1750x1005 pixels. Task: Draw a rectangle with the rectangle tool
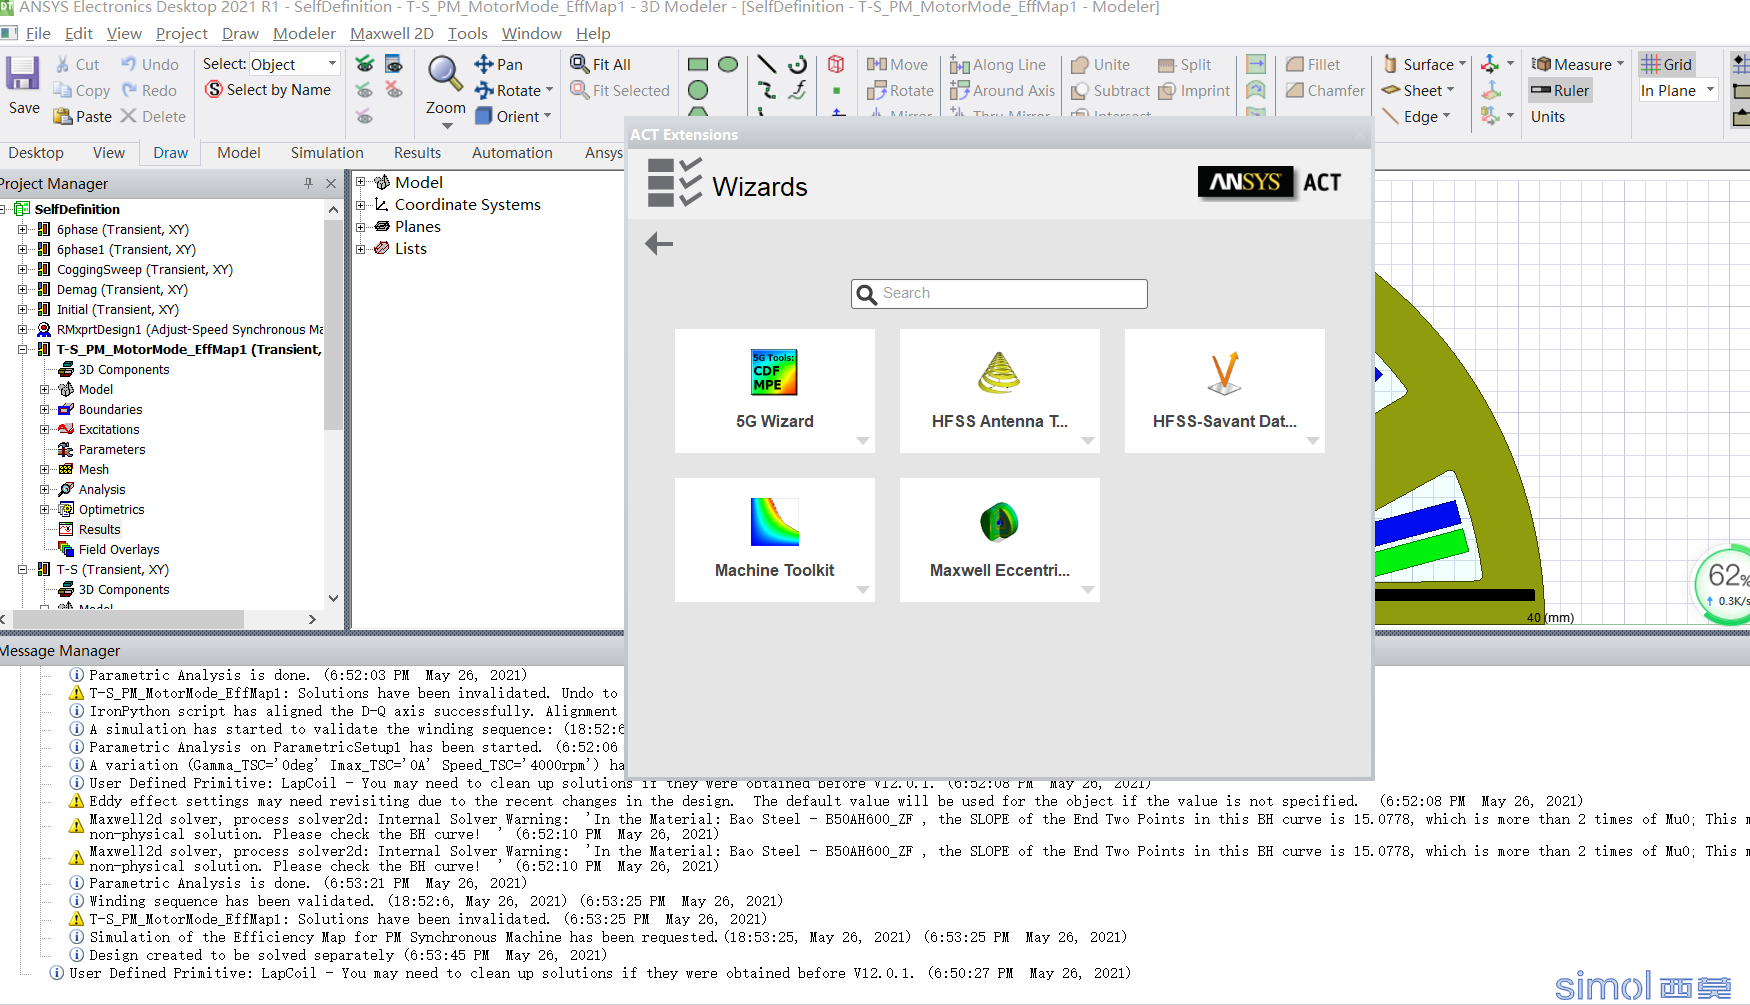pyautogui.click(x=698, y=64)
